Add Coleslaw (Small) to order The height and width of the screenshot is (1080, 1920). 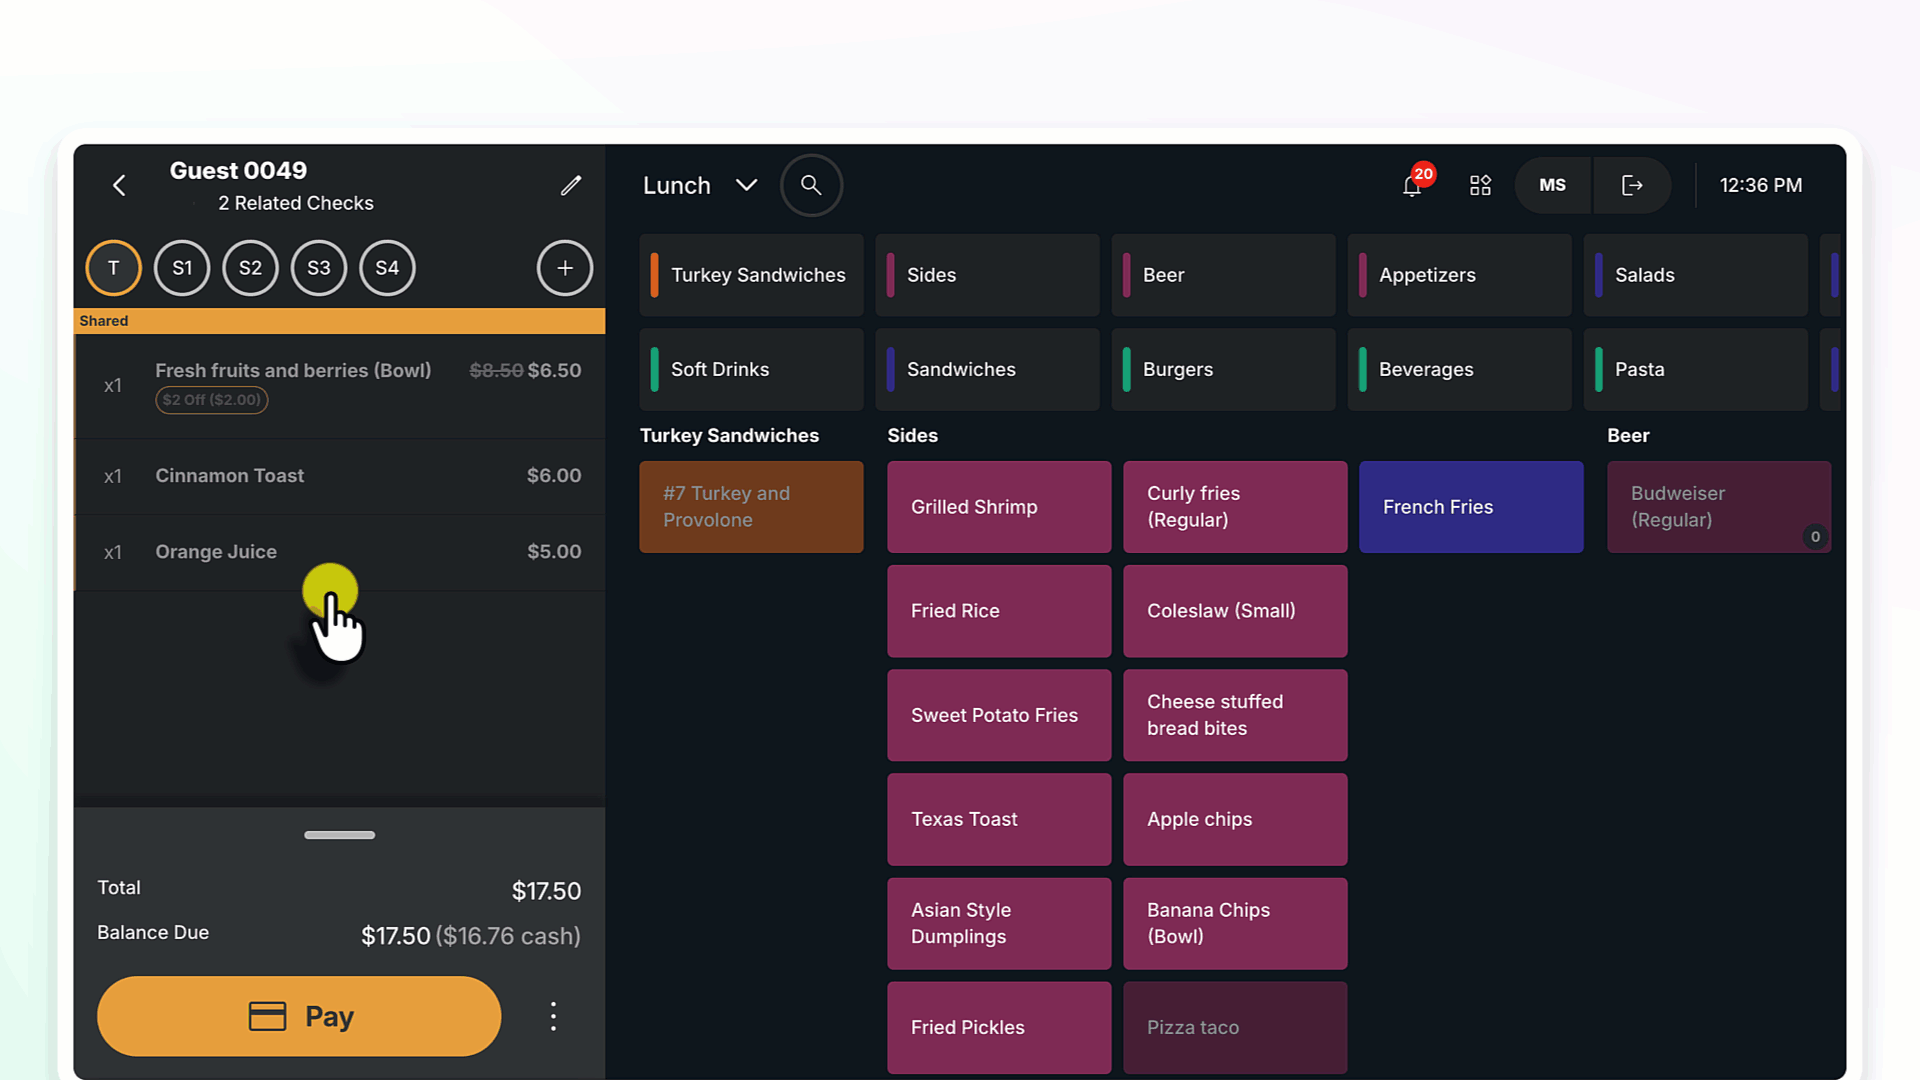1235,611
